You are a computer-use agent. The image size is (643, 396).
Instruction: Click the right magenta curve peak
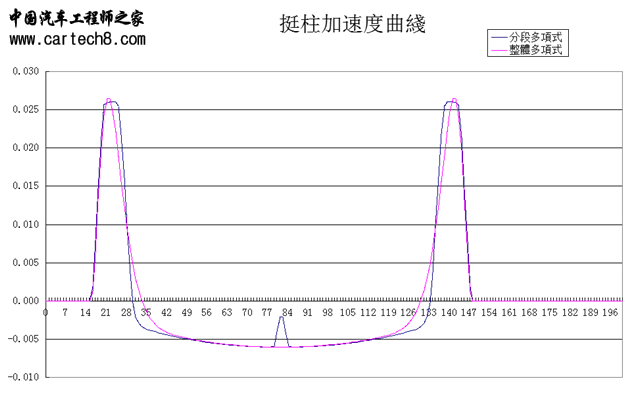[454, 100]
